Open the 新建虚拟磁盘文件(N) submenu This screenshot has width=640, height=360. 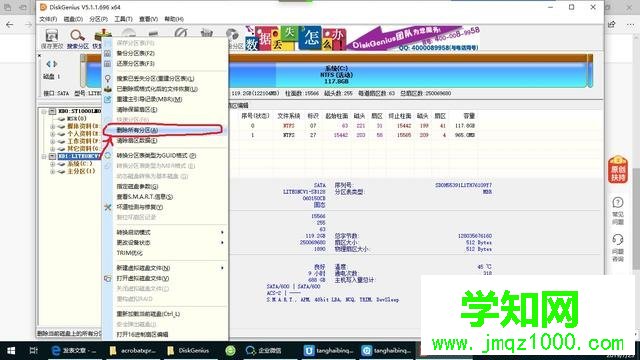165,268
